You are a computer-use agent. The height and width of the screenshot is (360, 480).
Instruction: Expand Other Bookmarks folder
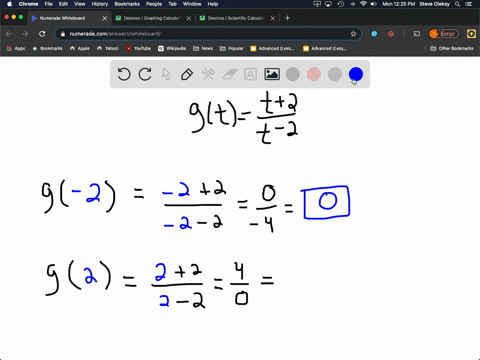pyautogui.click(x=452, y=48)
